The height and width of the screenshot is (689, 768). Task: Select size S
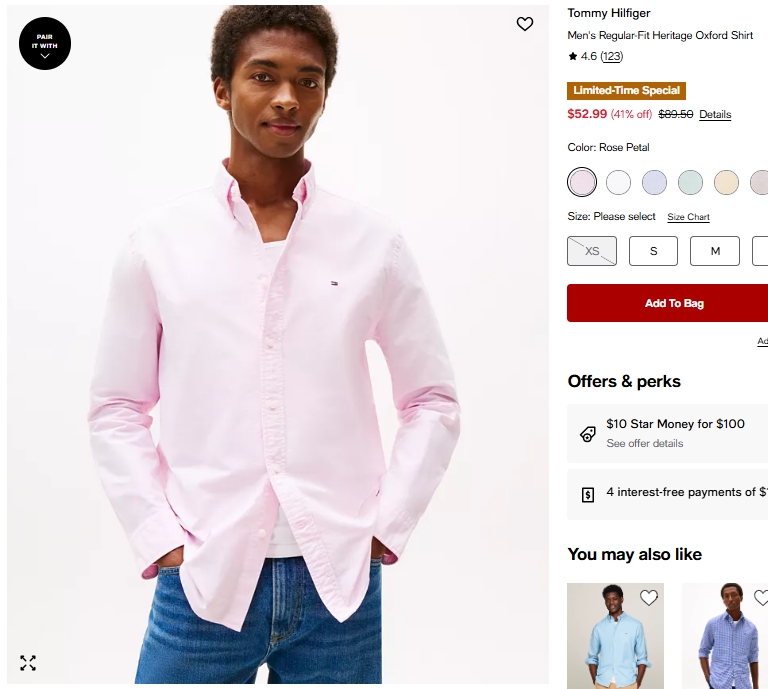click(x=653, y=251)
